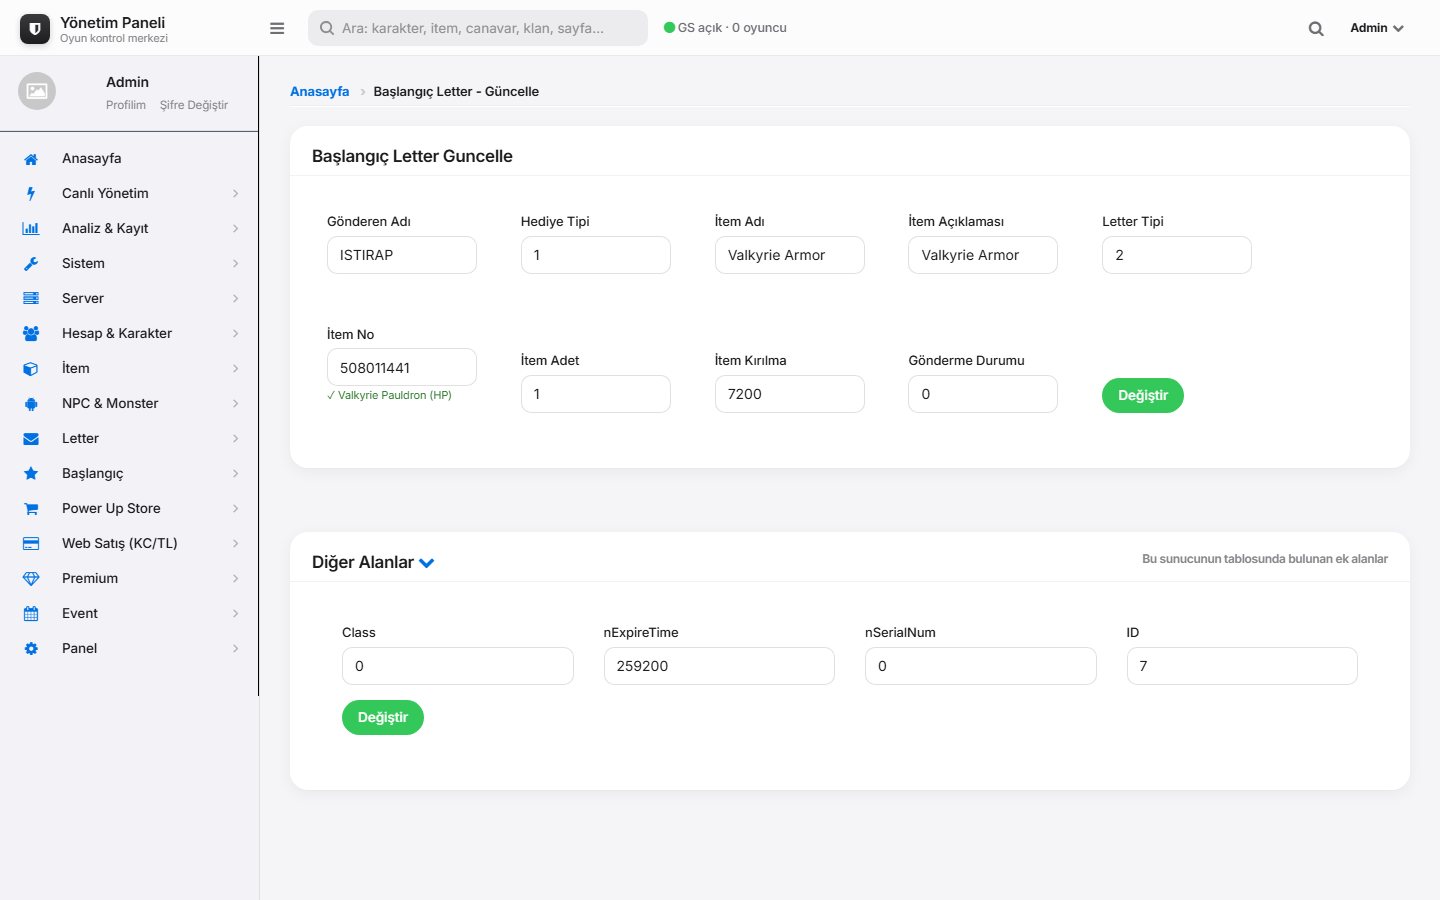Click the home icon beside Anasayfa
Screen dimensions: 1440x900
tap(31, 159)
